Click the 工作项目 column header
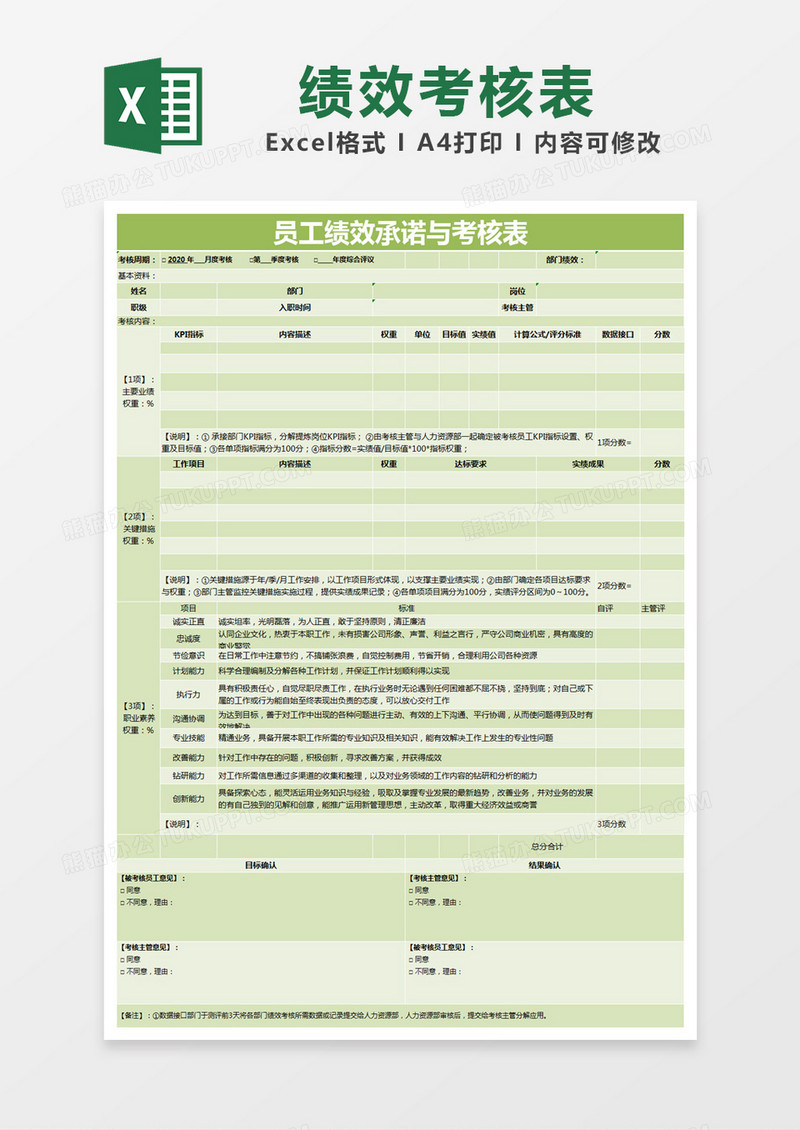Screen dimensions: 800x1130 click(189, 464)
